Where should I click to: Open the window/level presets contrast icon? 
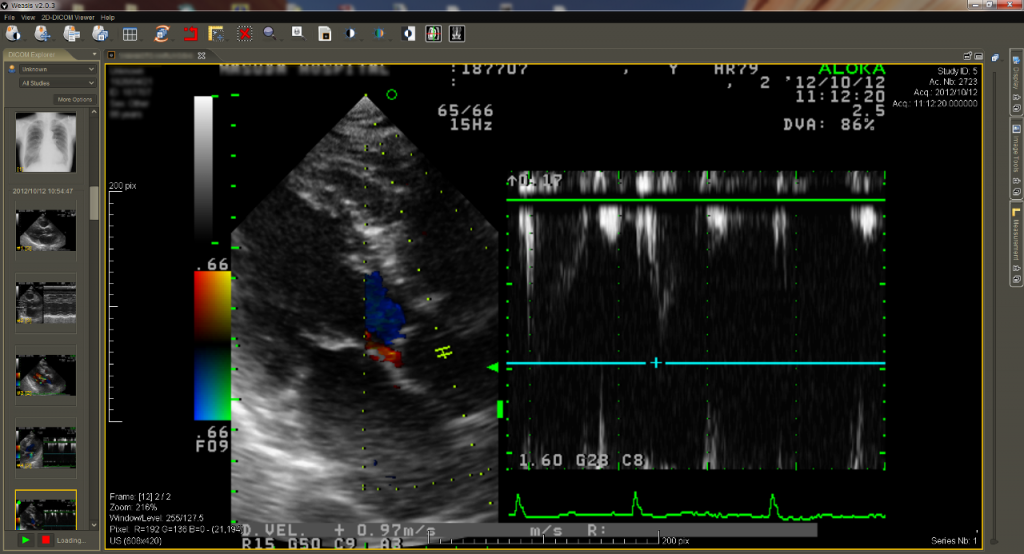(x=351, y=33)
